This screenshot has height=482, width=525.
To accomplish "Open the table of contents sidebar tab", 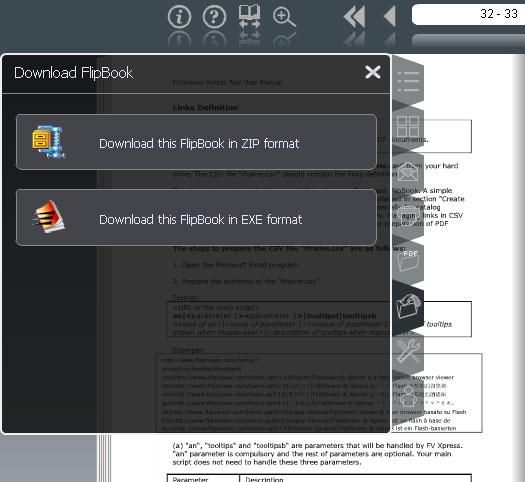I will pos(408,81).
